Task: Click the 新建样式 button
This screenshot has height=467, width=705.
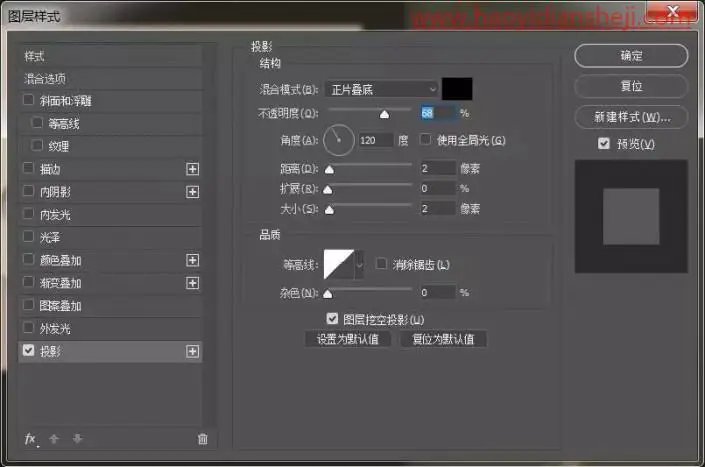Action: tap(631, 117)
